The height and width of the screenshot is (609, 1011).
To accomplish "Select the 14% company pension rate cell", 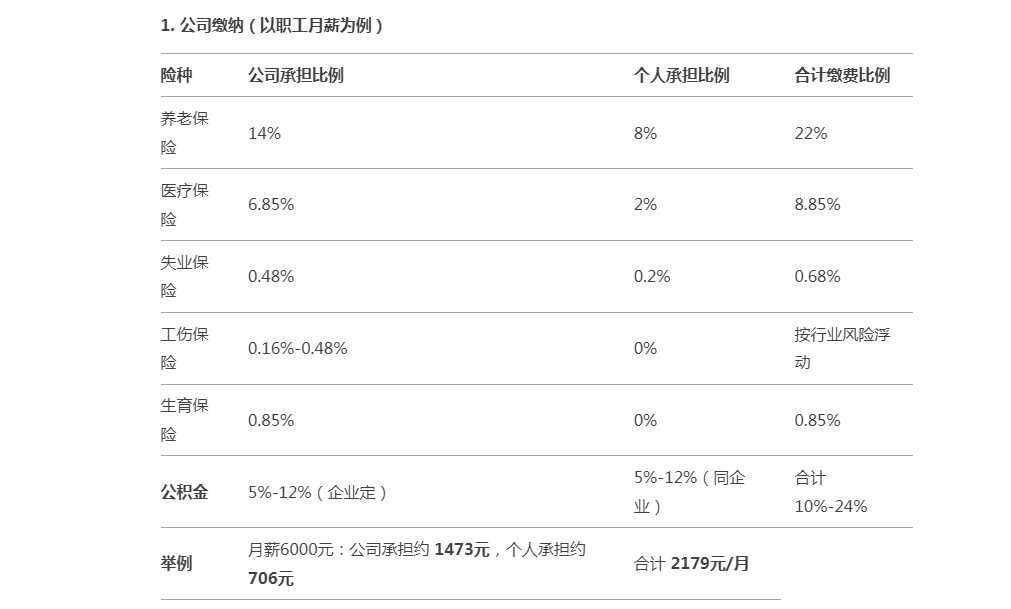I will [x=264, y=133].
